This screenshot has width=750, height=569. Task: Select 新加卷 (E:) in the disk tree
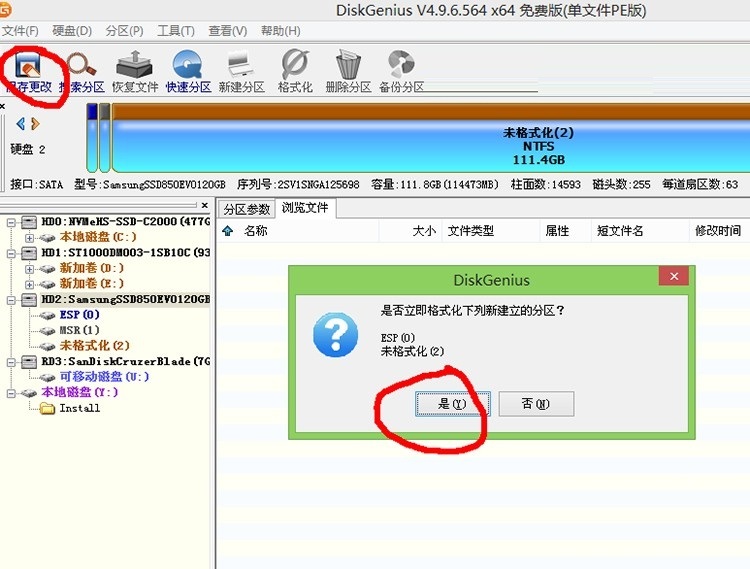tap(92, 284)
